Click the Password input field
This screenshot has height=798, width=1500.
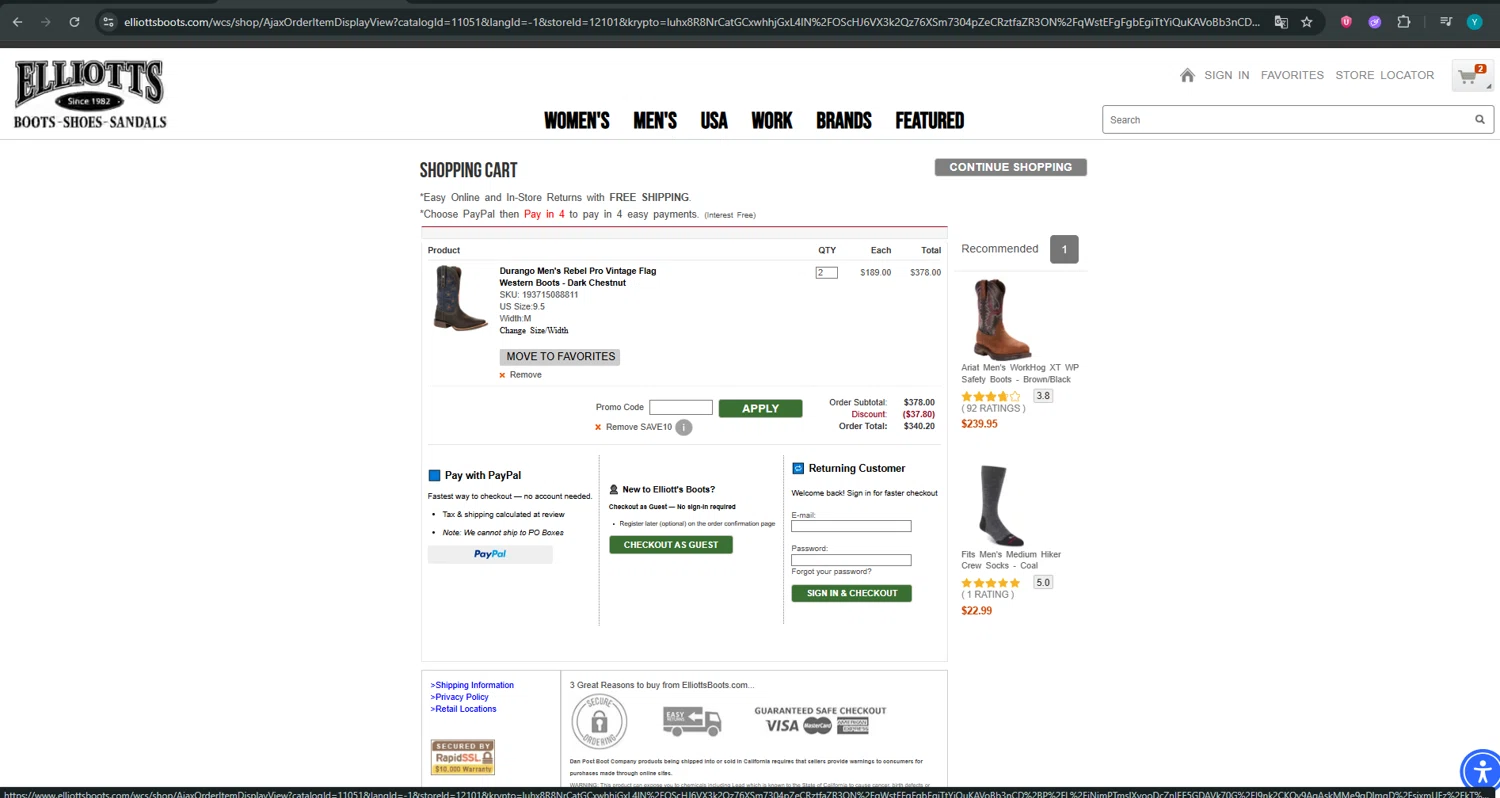point(851,560)
